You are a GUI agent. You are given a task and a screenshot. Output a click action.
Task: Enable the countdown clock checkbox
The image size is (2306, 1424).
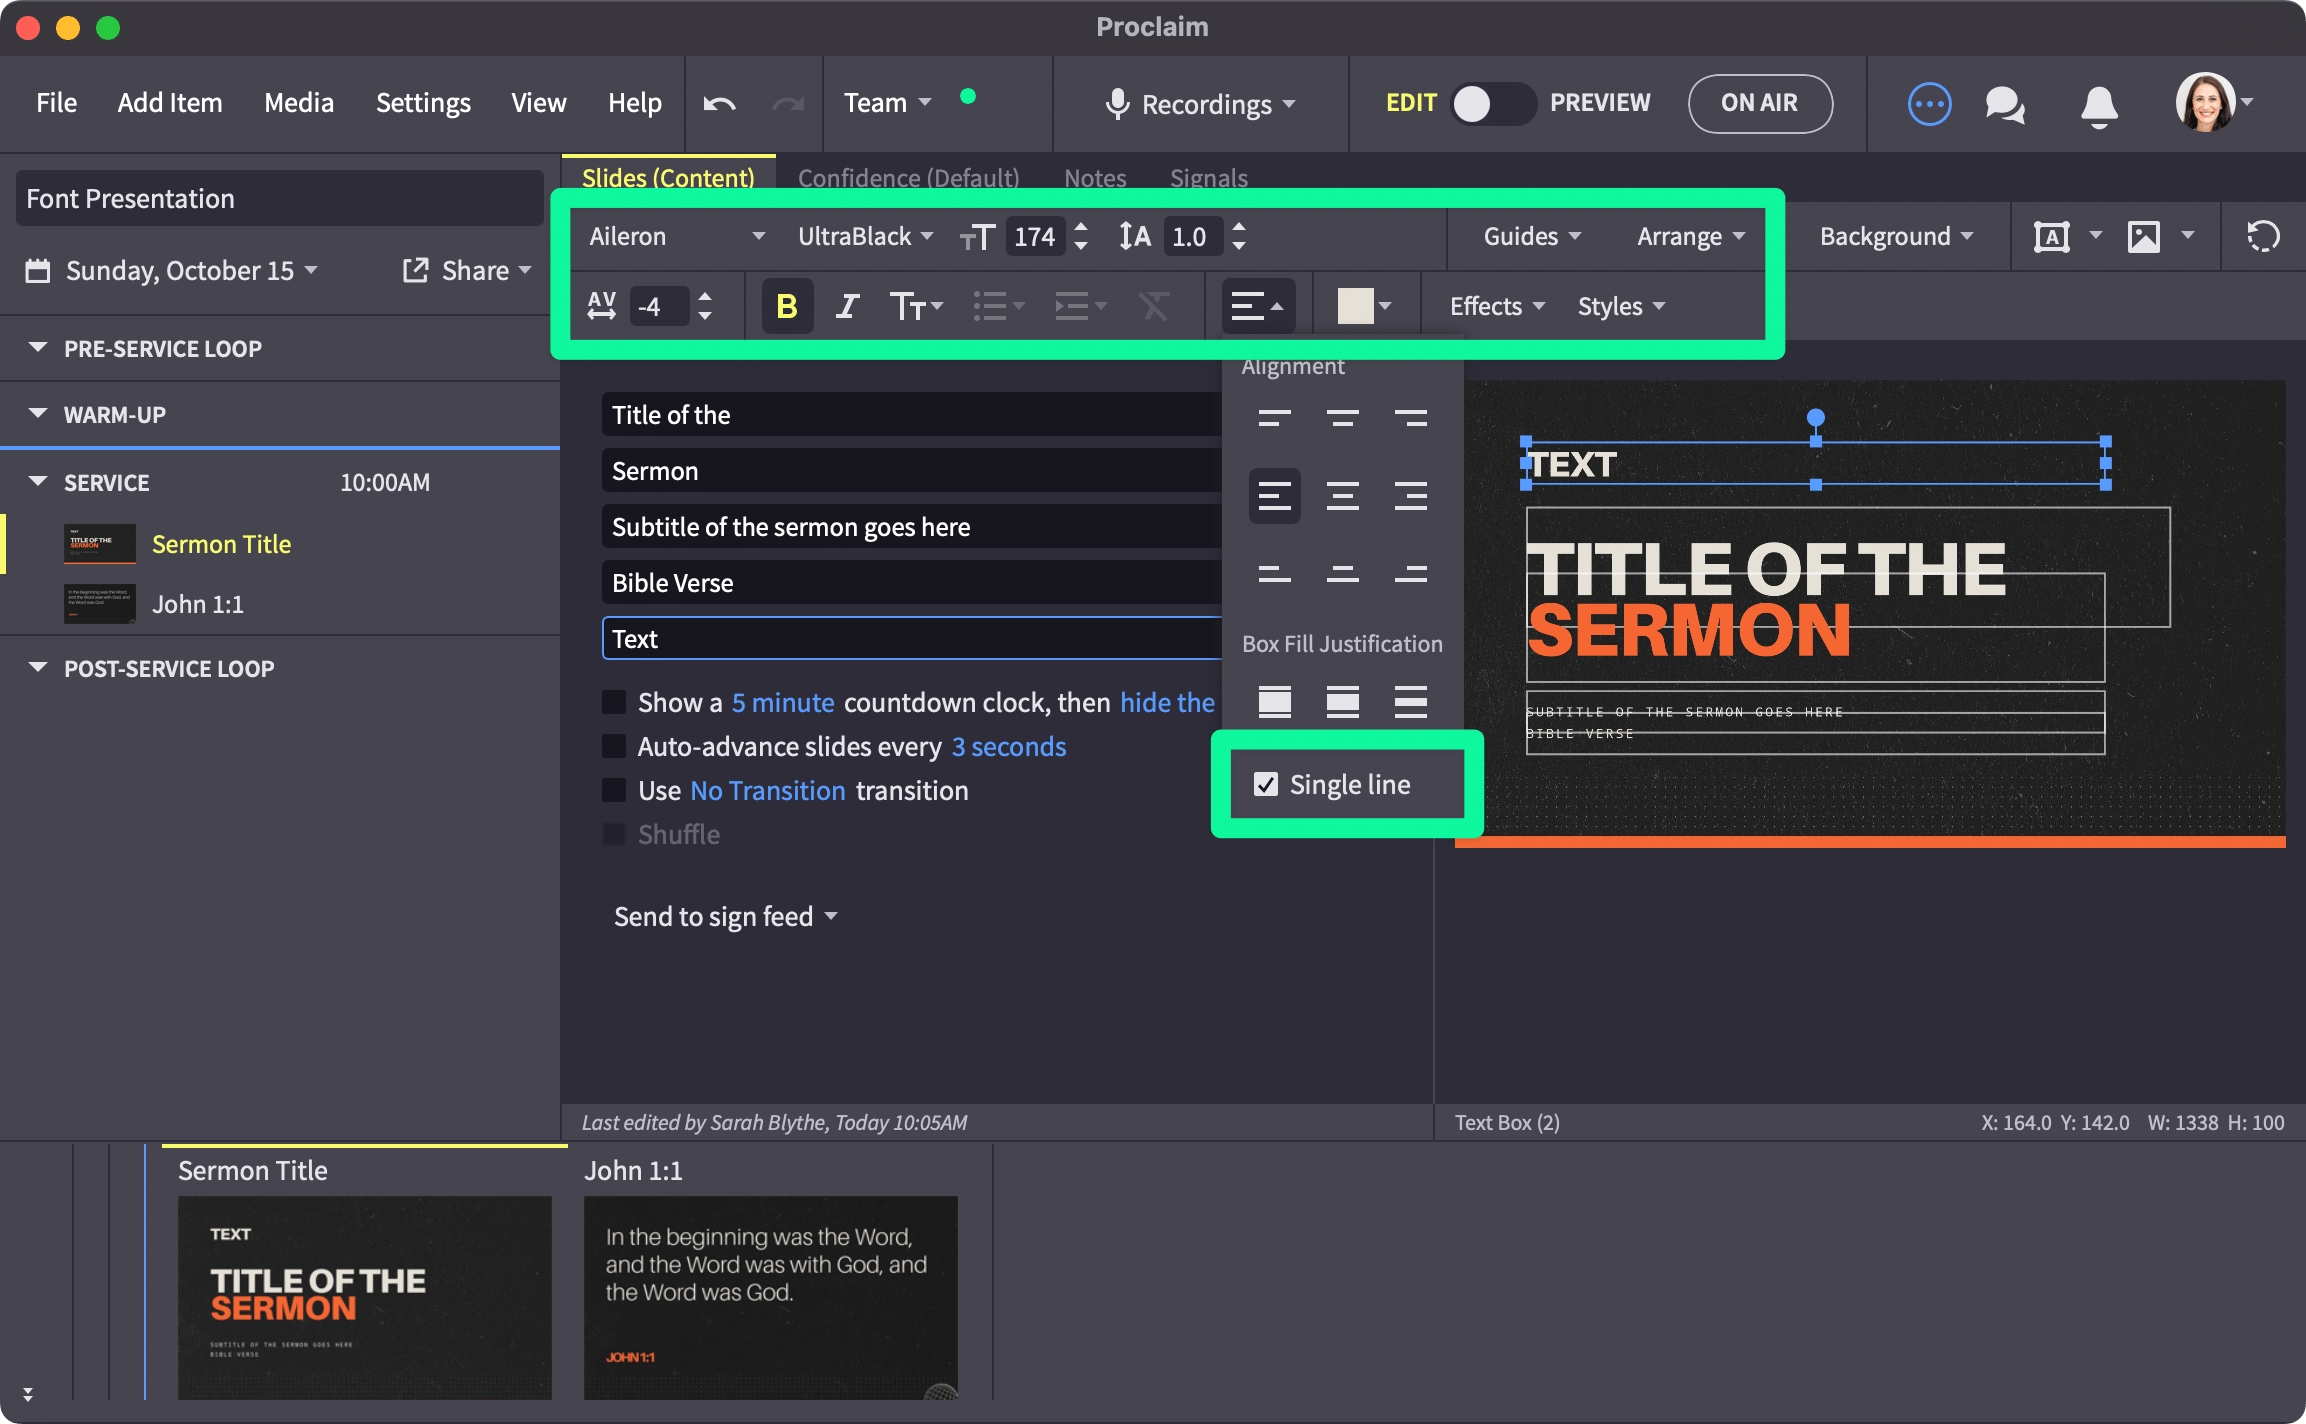point(614,702)
